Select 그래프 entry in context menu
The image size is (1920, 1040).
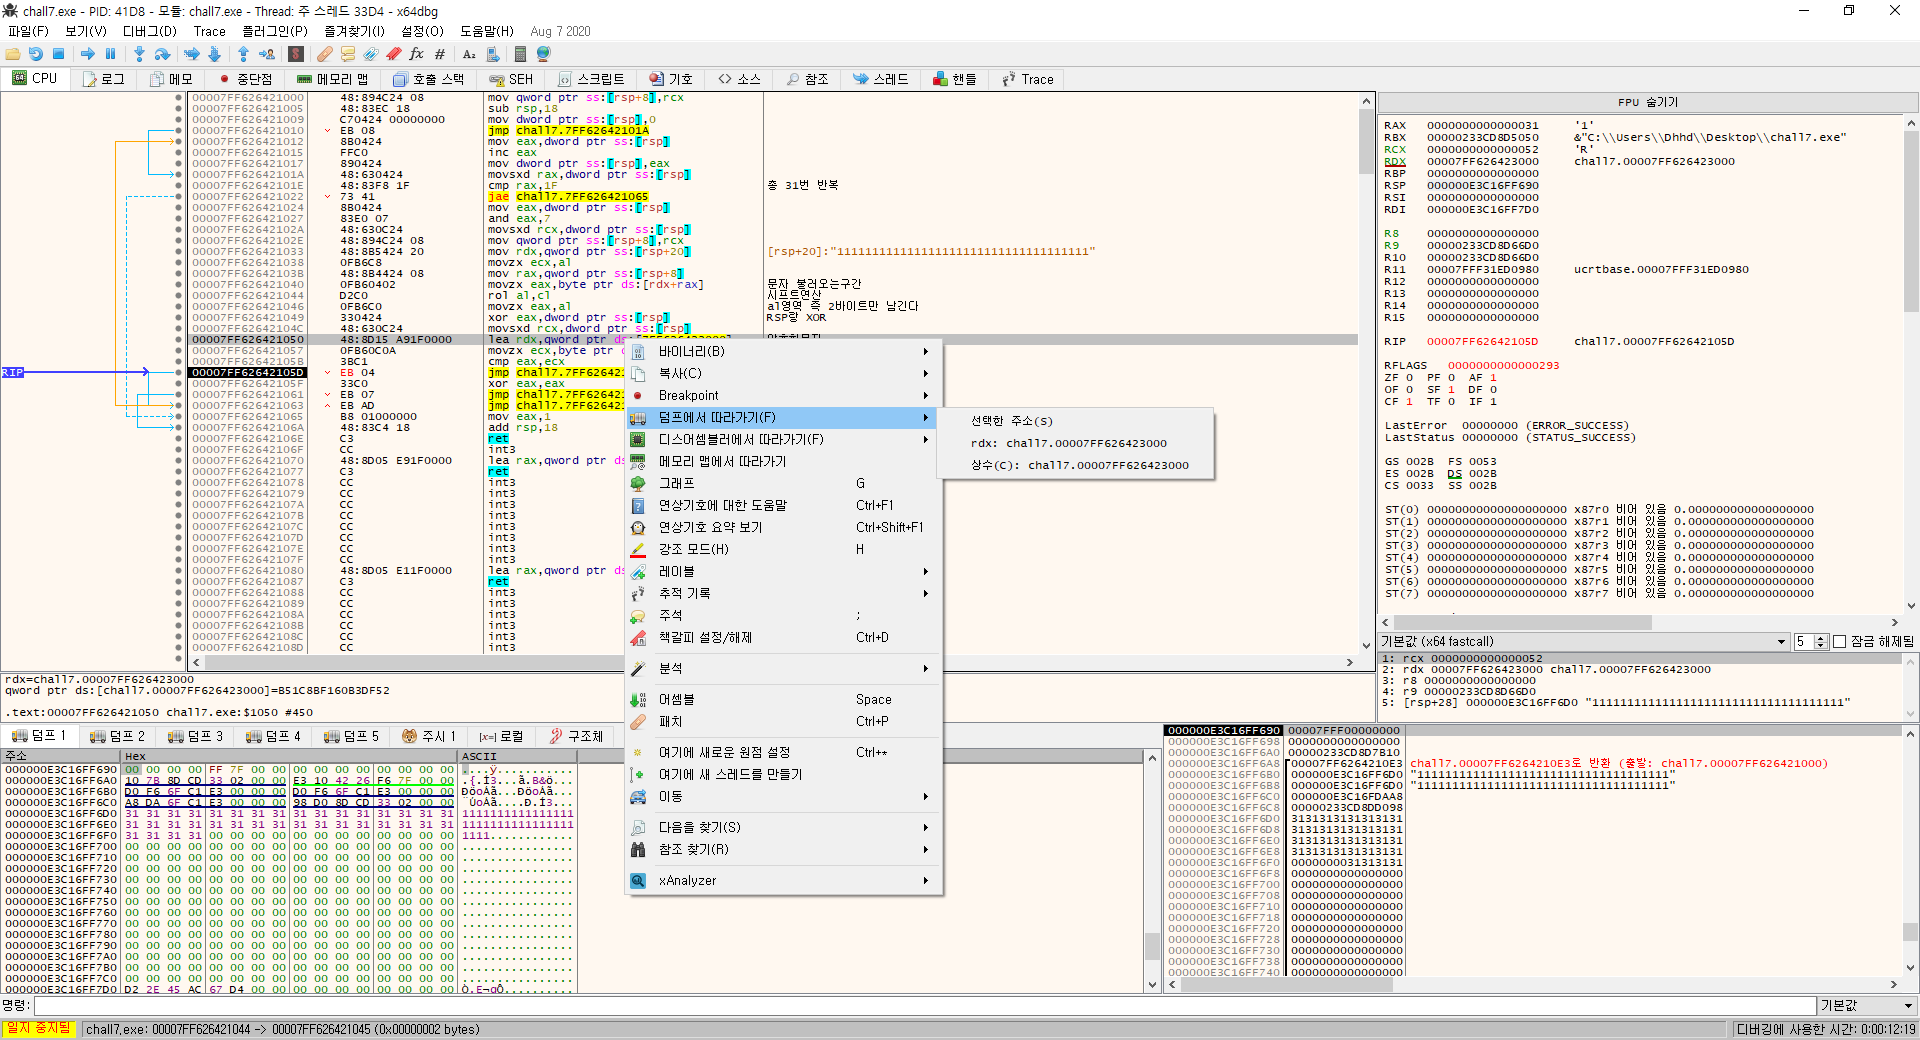(x=784, y=483)
